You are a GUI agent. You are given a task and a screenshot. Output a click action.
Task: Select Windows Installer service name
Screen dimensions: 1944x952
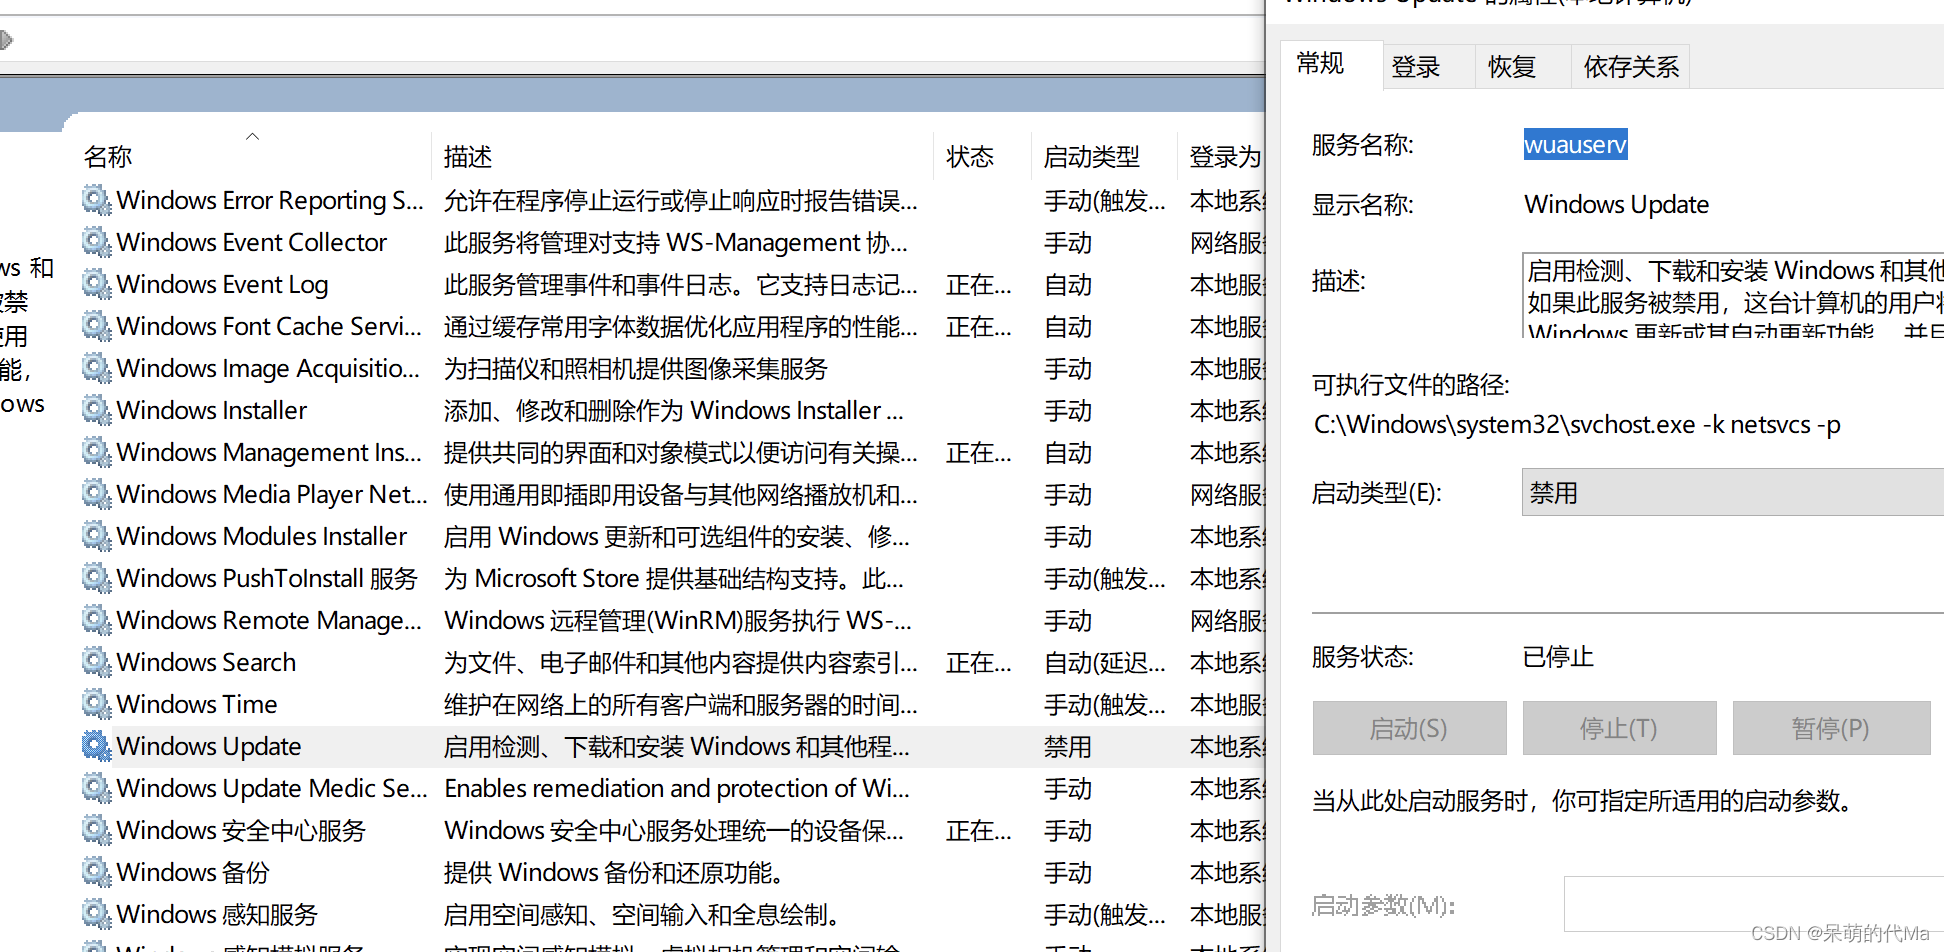pos(212,410)
